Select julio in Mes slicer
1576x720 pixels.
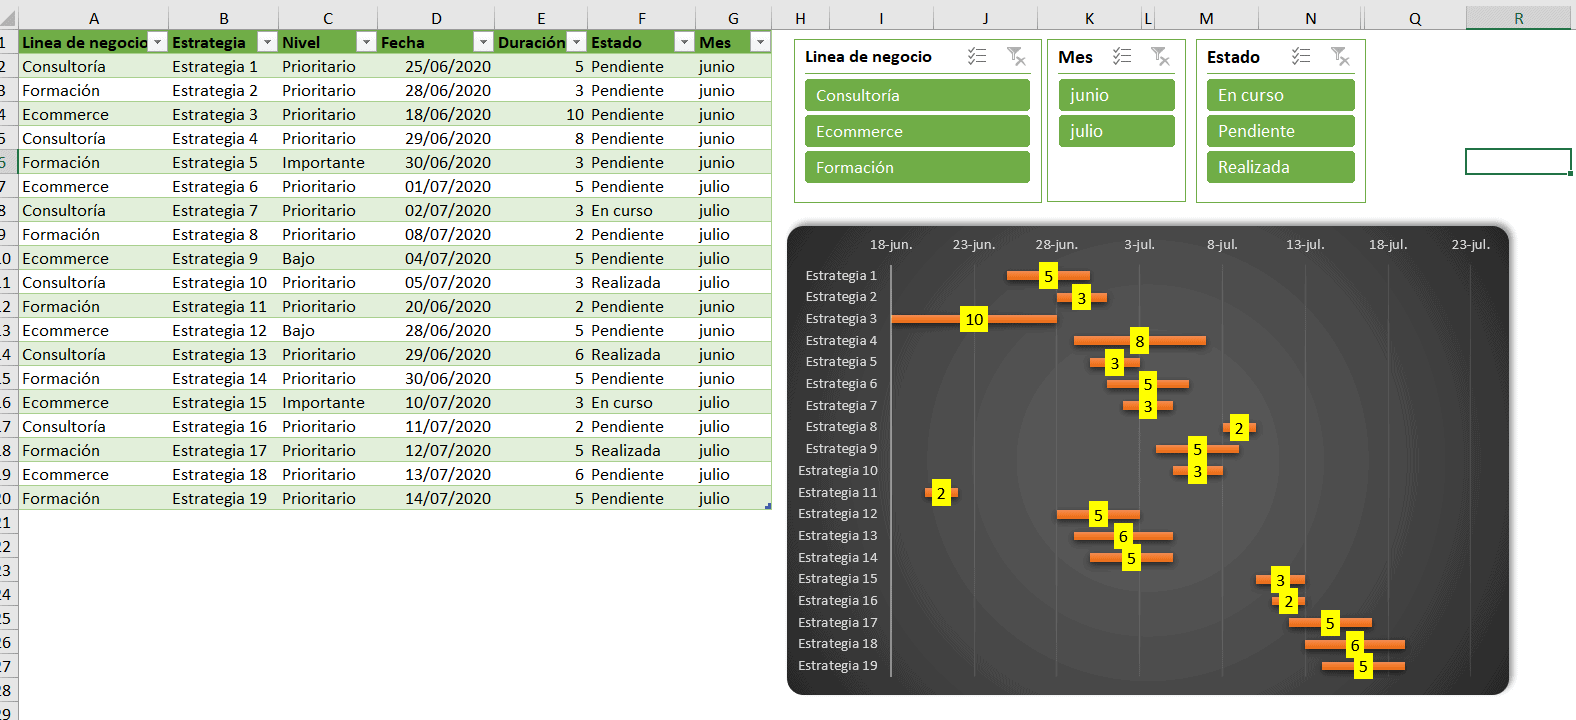(x=1117, y=131)
